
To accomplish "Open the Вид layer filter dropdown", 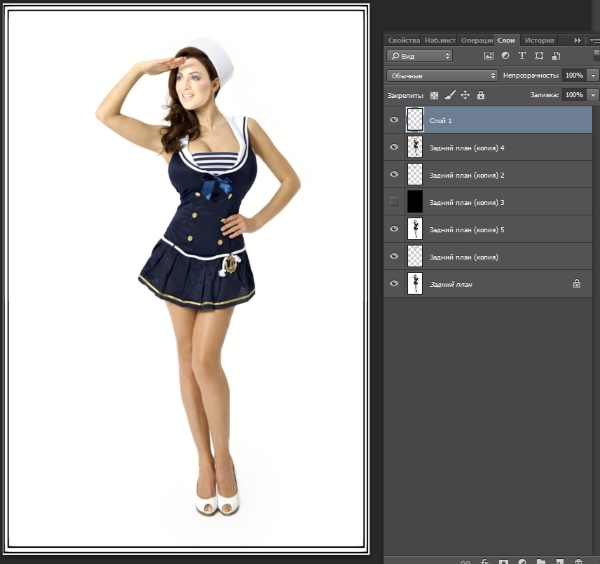I will (420, 56).
